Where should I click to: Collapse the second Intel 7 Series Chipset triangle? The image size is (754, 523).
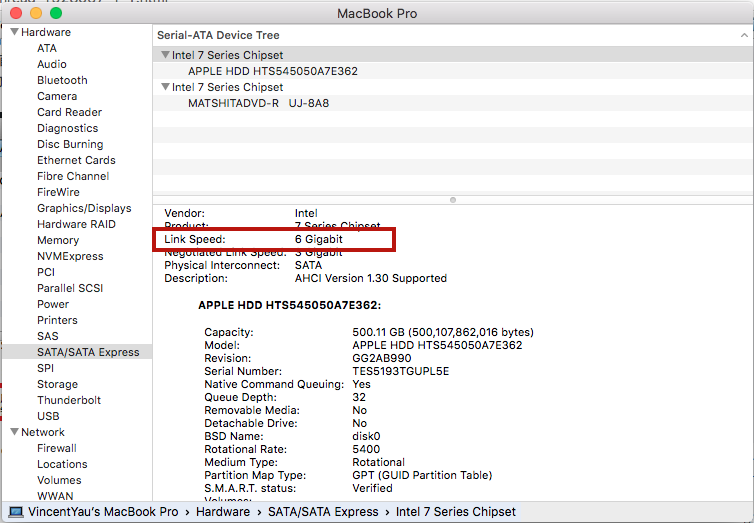(x=165, y=87)
